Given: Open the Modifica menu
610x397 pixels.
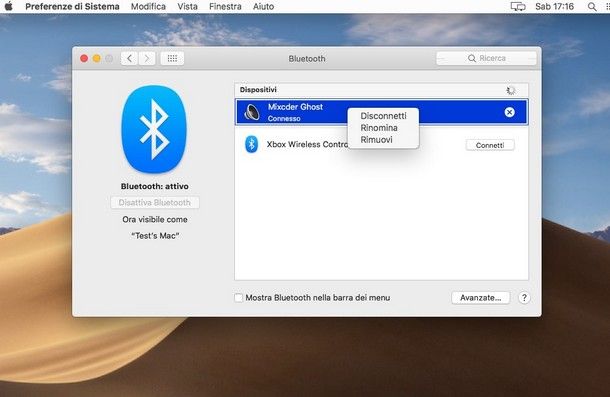Looking at the screenshot, I should (x=148, y=7).
